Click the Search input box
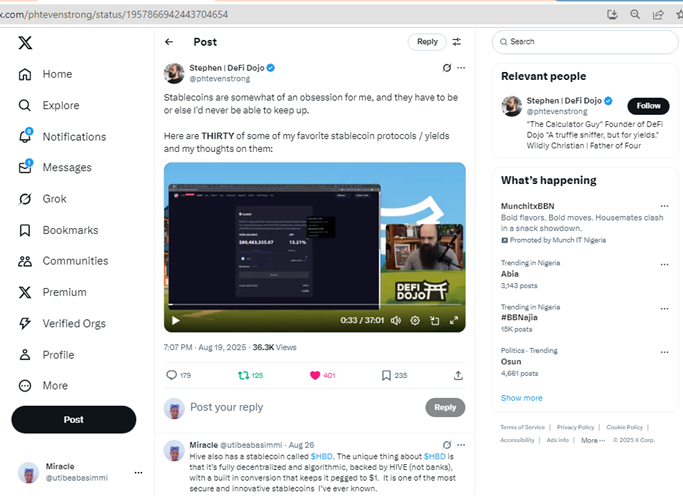This screenshot has width=683, height=496. coord(585,42)
